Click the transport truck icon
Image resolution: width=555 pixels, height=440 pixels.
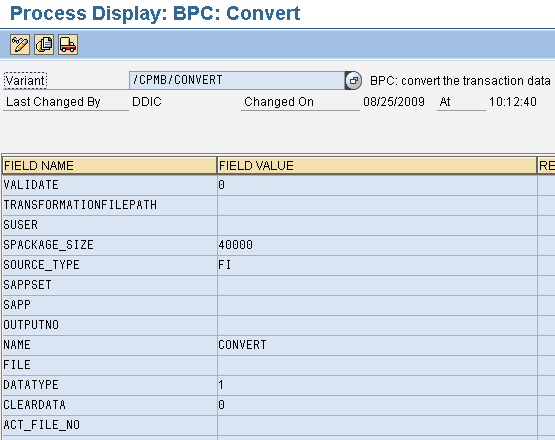click(68, 45)
